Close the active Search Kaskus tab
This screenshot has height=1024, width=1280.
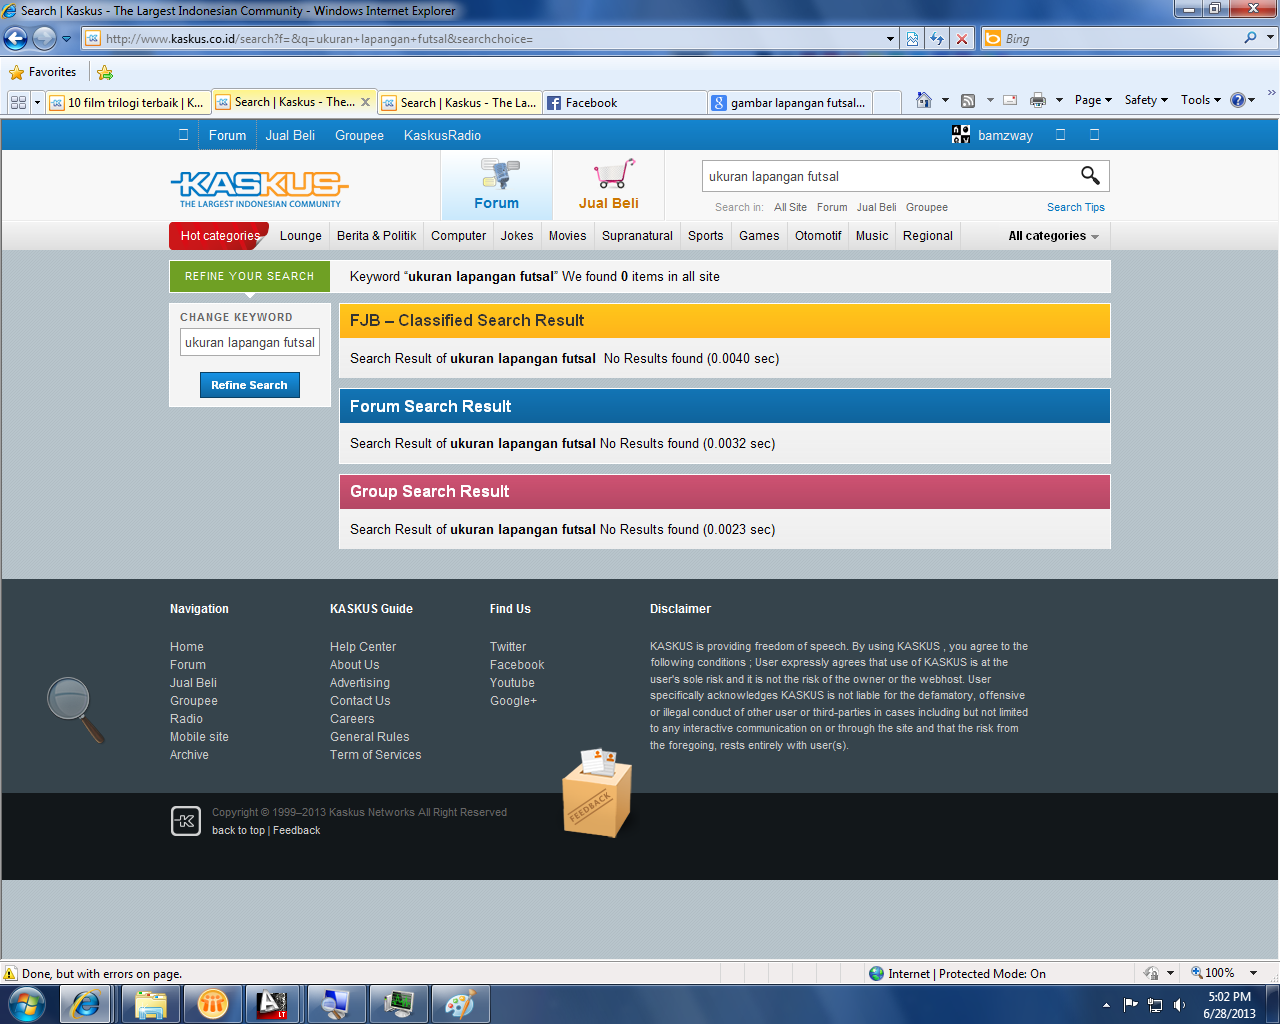(365, 102)
